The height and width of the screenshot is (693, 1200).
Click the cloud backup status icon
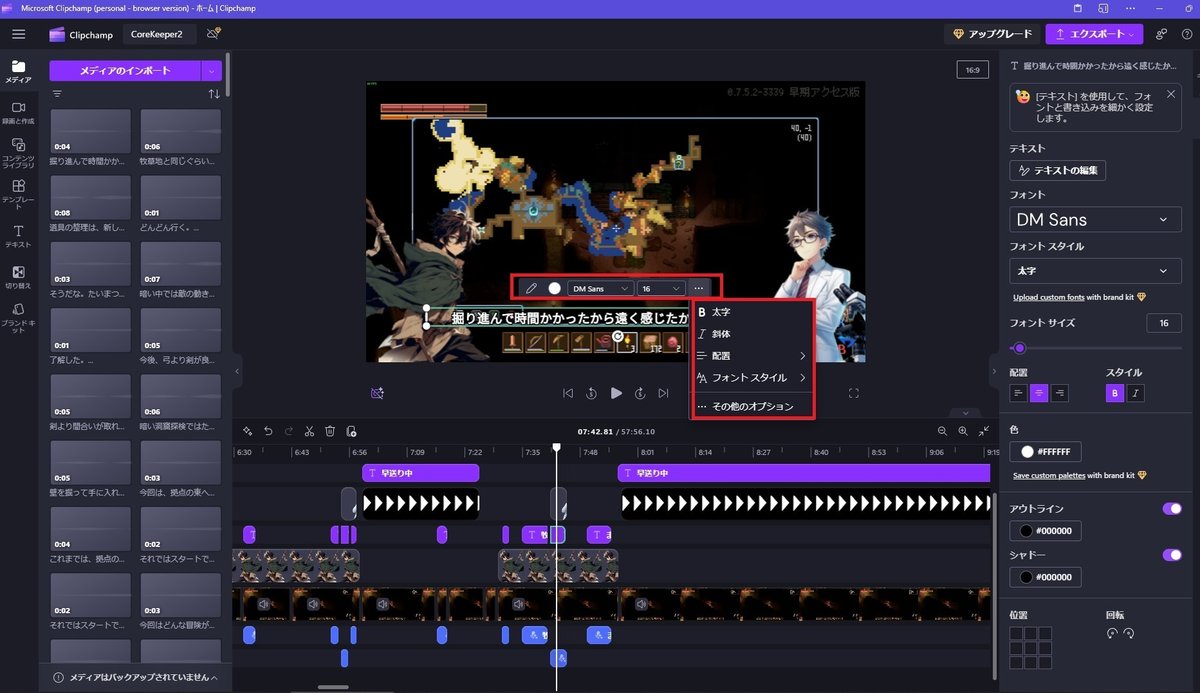213,34
